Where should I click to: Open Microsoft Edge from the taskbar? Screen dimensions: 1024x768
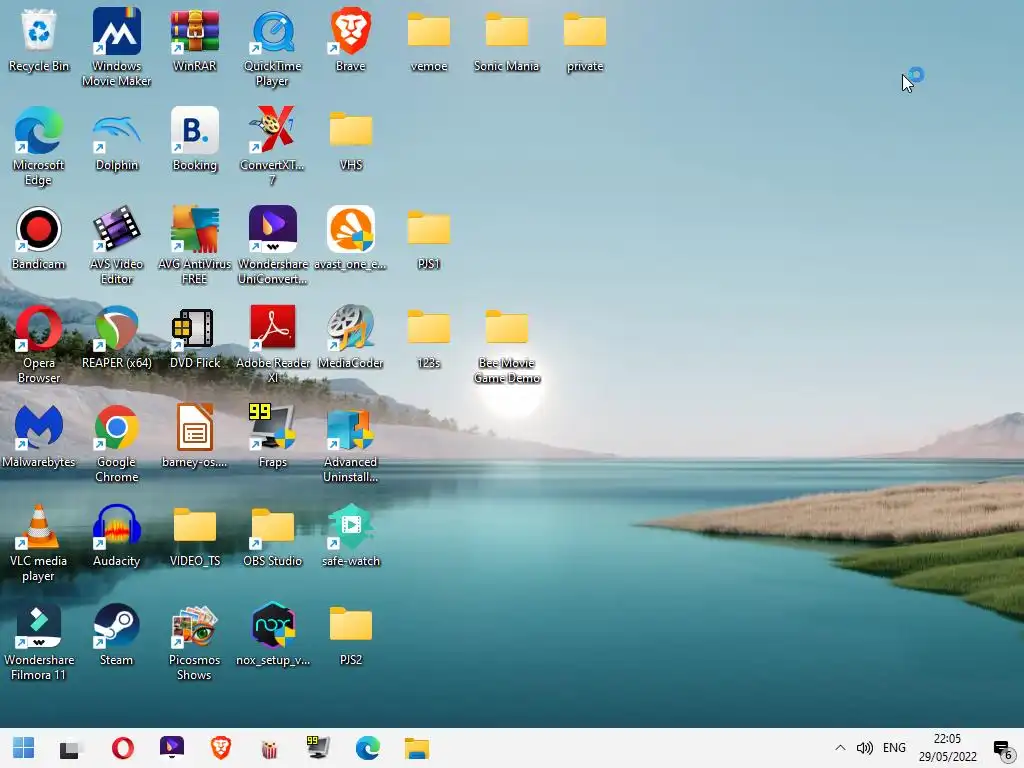pyautogui.click(x=367, y=748)
